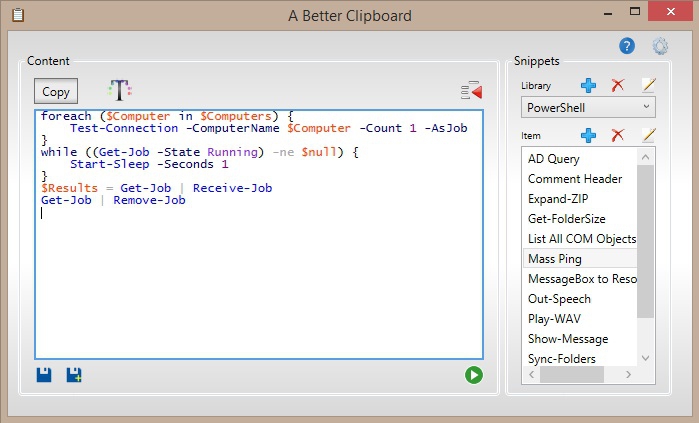Select the MessageBox to Reso snippet

[x=580, y=279]
